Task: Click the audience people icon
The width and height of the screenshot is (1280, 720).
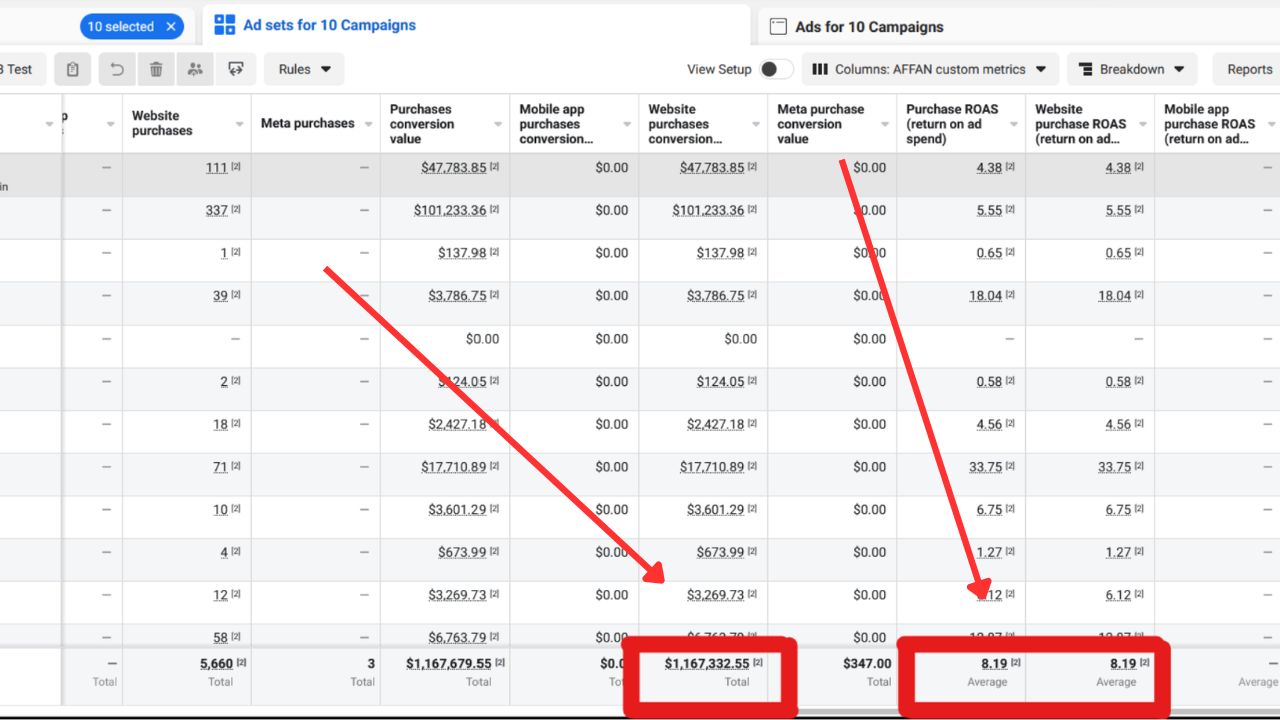Action: pos(195,69)
